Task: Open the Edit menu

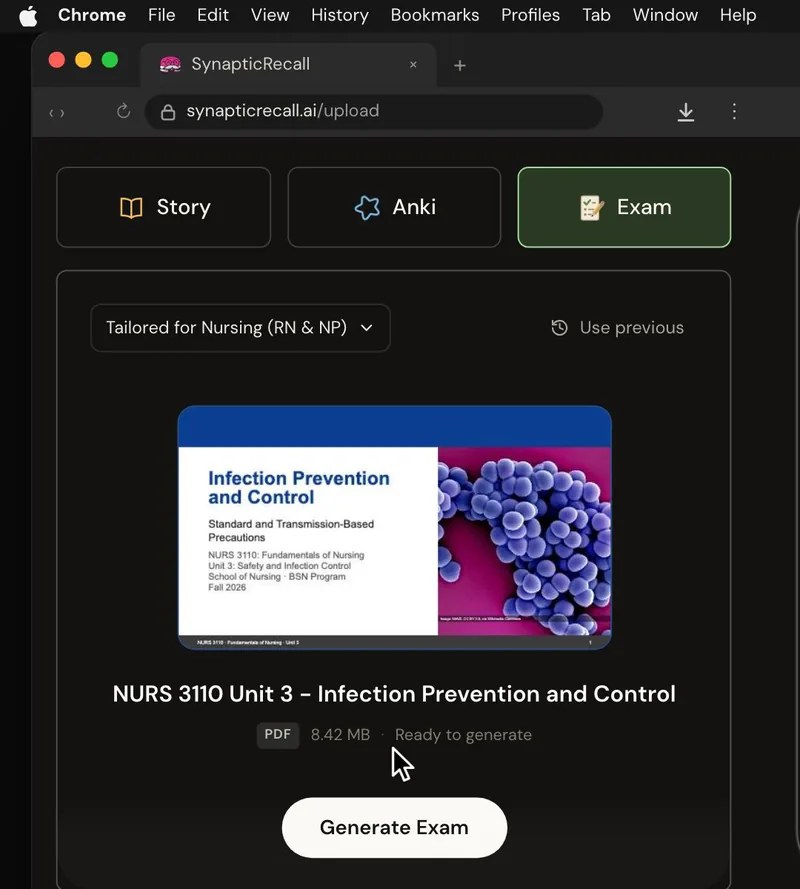Action: pos(213,15)
